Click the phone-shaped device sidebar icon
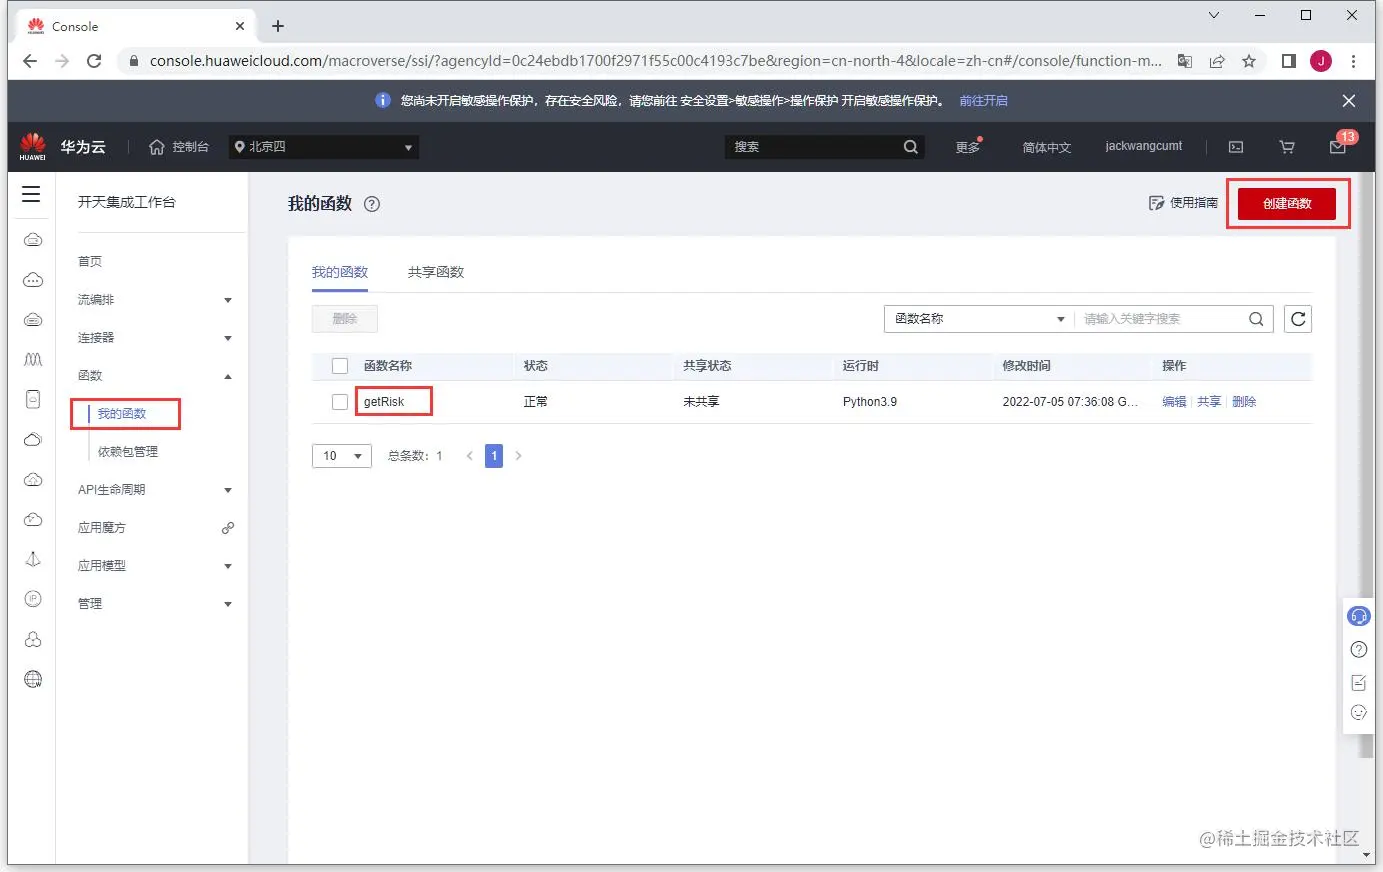1383x872 pixels. tap(33, 399)
